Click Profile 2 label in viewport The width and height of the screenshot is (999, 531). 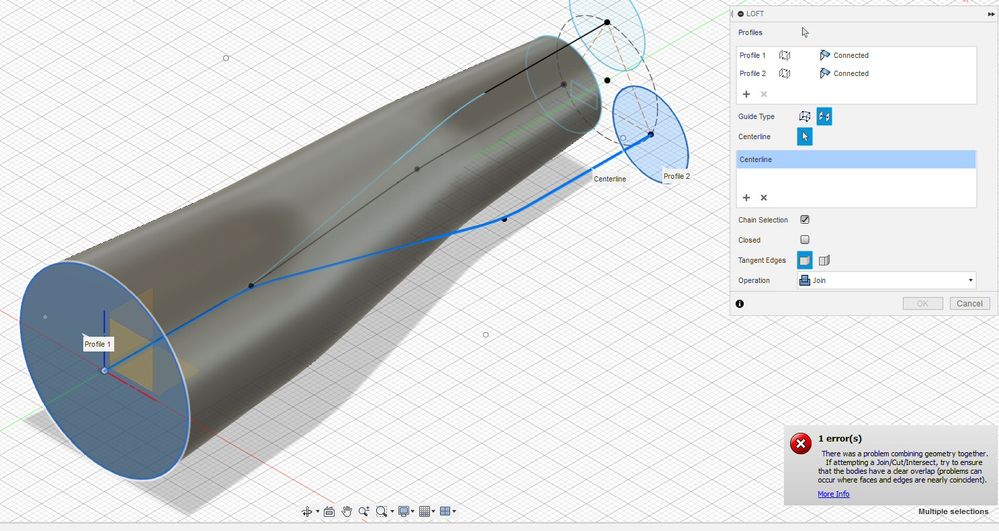click(x=677, y=176)
